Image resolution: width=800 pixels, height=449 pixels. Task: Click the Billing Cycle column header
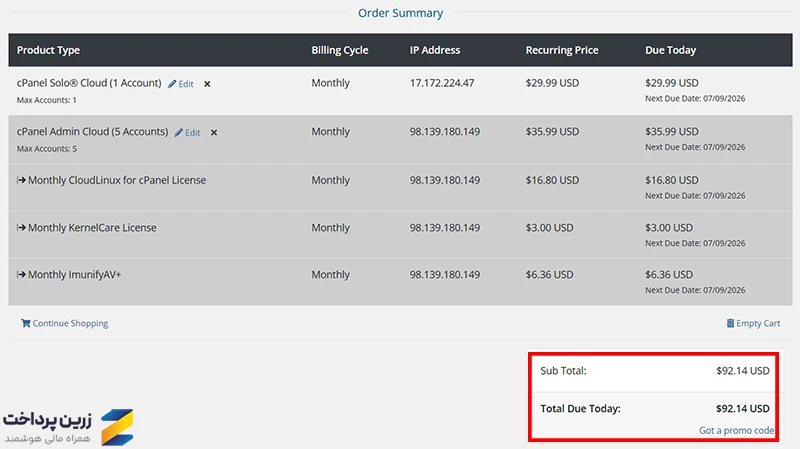click(340, 50)
